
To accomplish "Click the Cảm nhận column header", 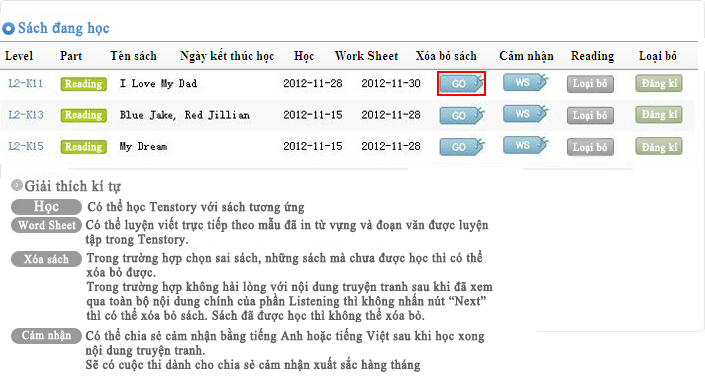I will [x=526, y=56].
